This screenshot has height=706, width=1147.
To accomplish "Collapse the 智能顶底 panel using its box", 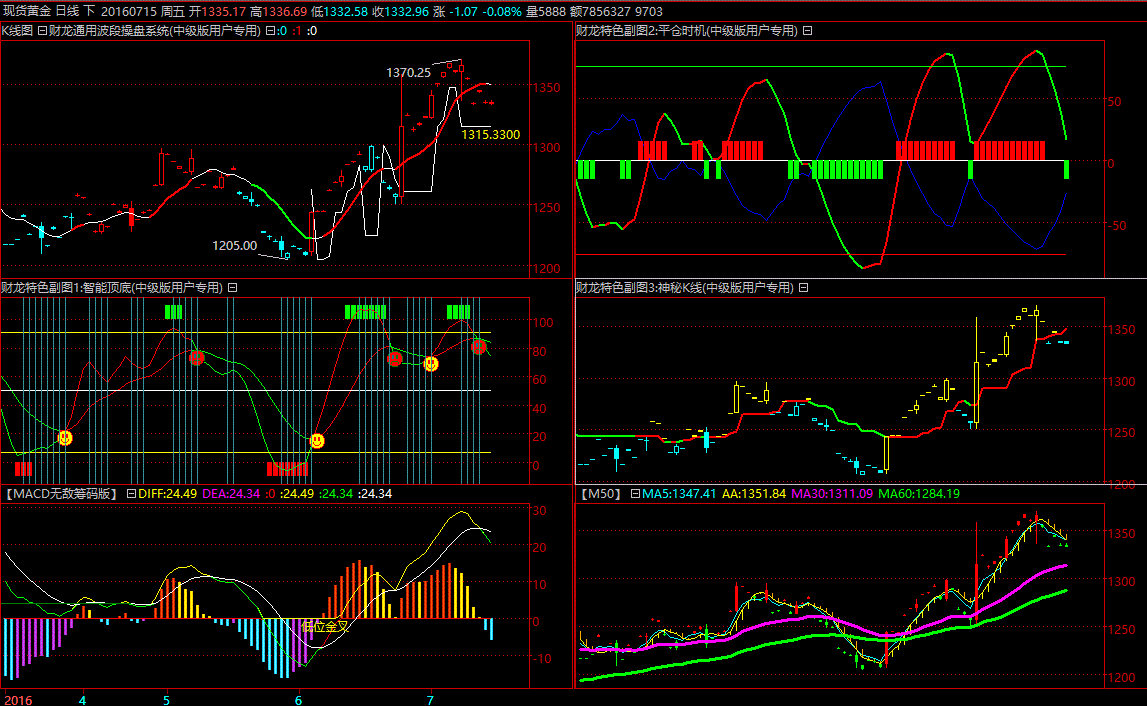I will click(232, 288).
